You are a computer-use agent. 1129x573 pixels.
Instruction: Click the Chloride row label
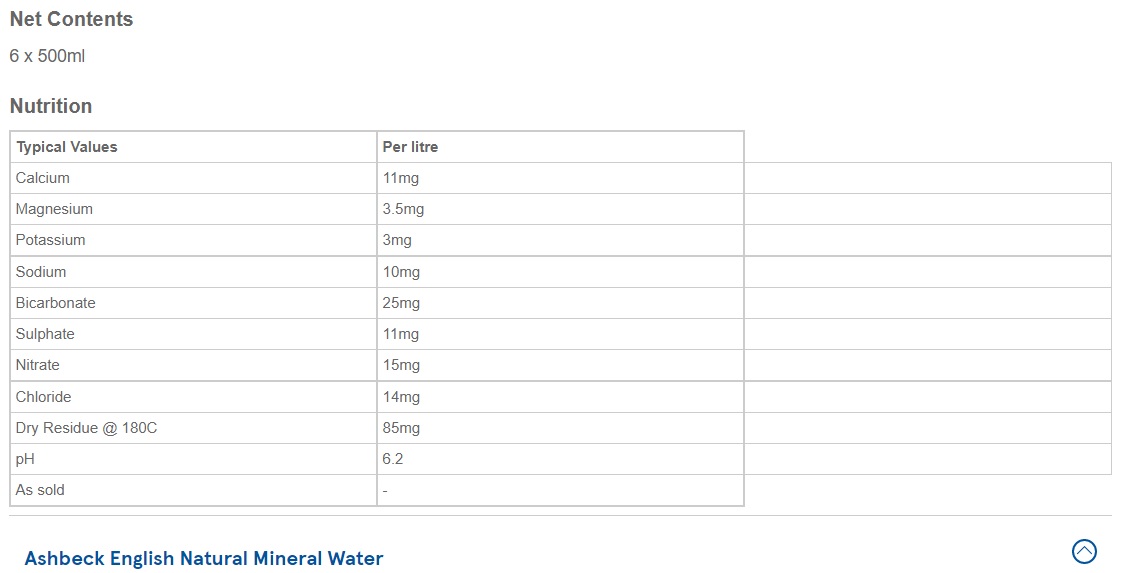click(43, 397)
